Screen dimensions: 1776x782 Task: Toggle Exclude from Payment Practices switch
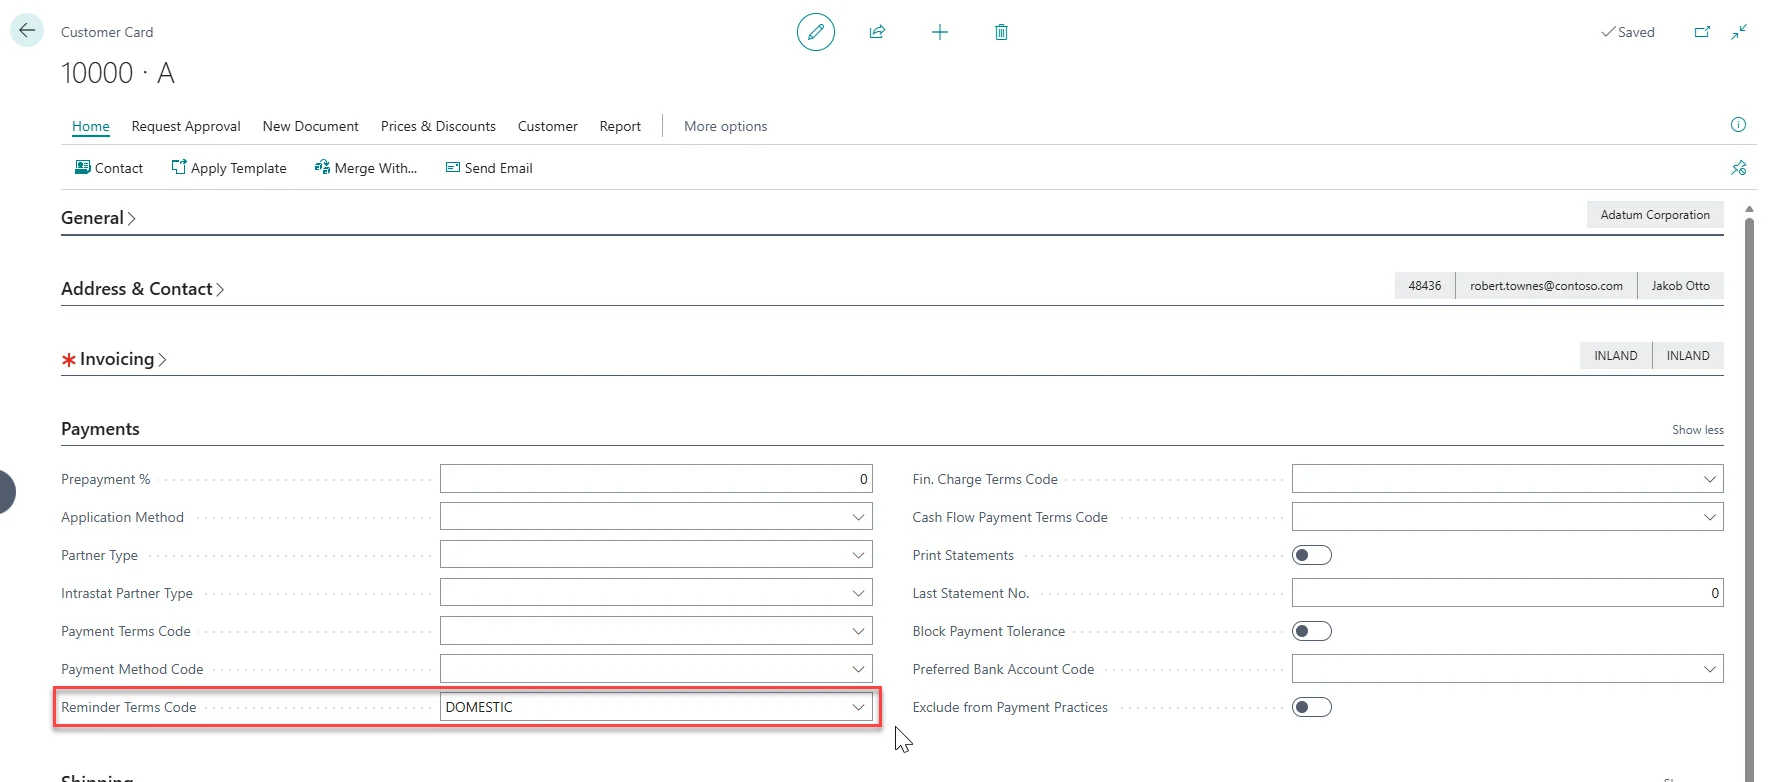[x=1312, y=707]
